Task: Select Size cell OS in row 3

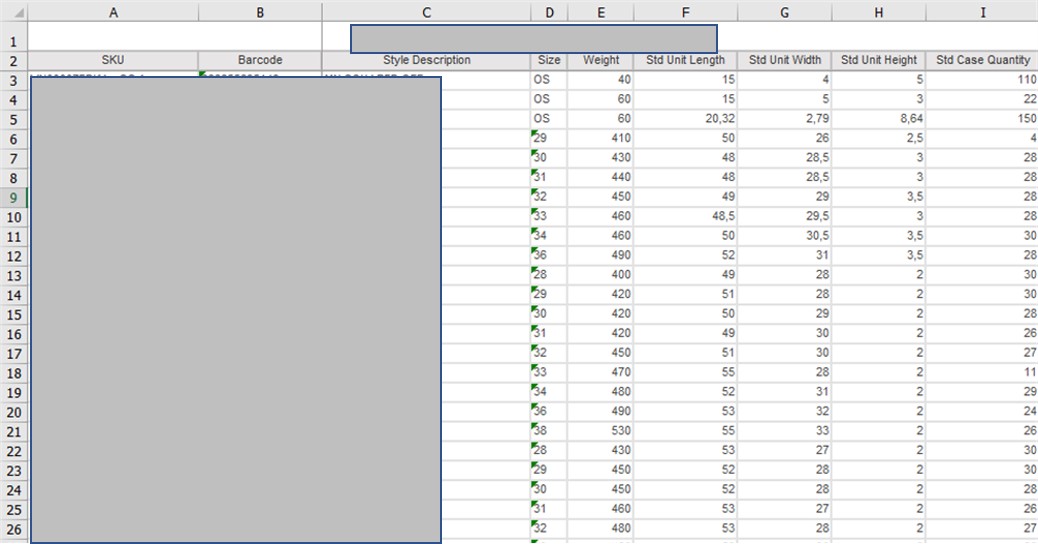Action: [549, 79]
